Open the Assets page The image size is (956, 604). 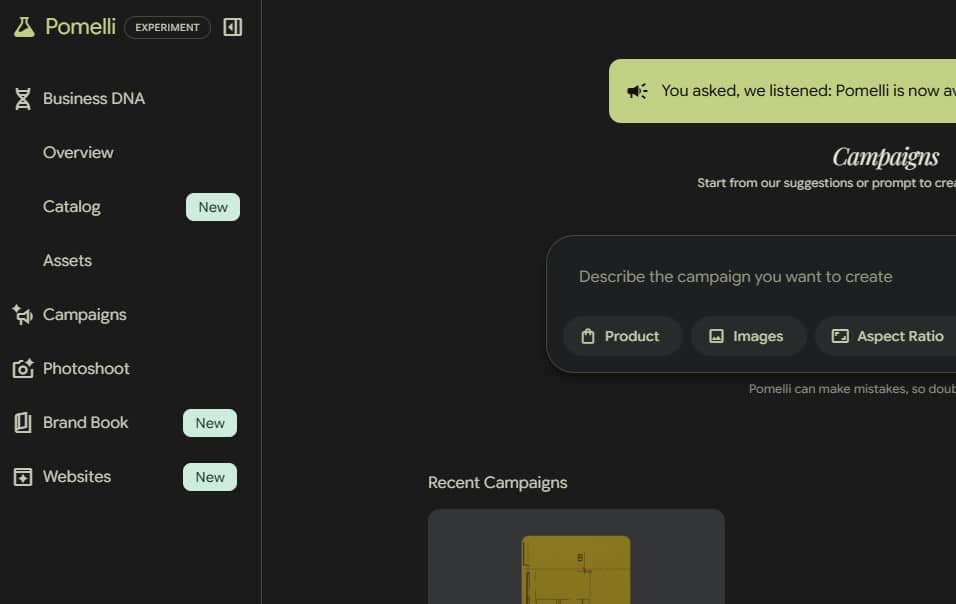[x=67, y=260]
